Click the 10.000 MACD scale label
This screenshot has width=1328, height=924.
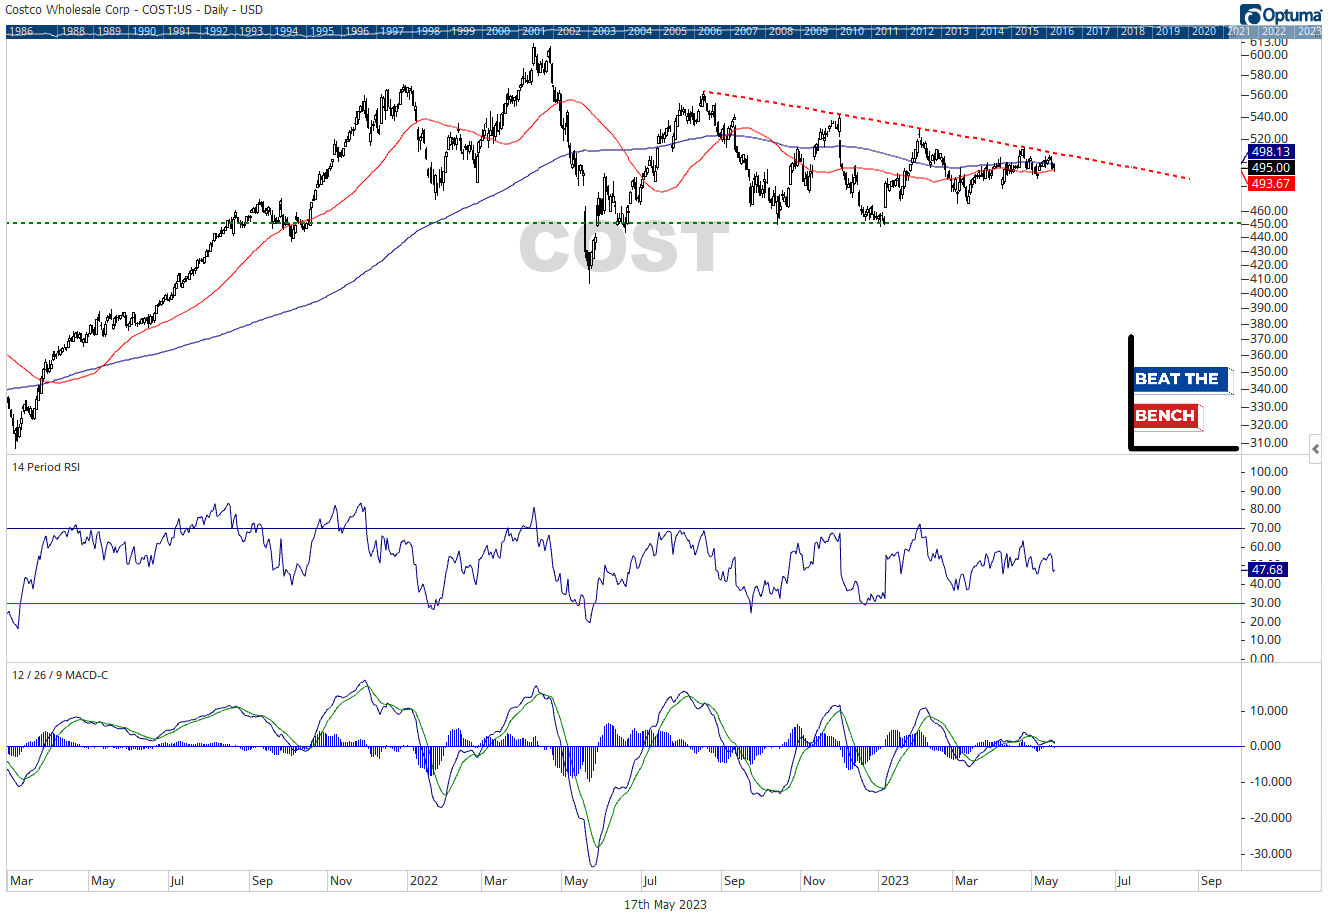coord(1270,711)
